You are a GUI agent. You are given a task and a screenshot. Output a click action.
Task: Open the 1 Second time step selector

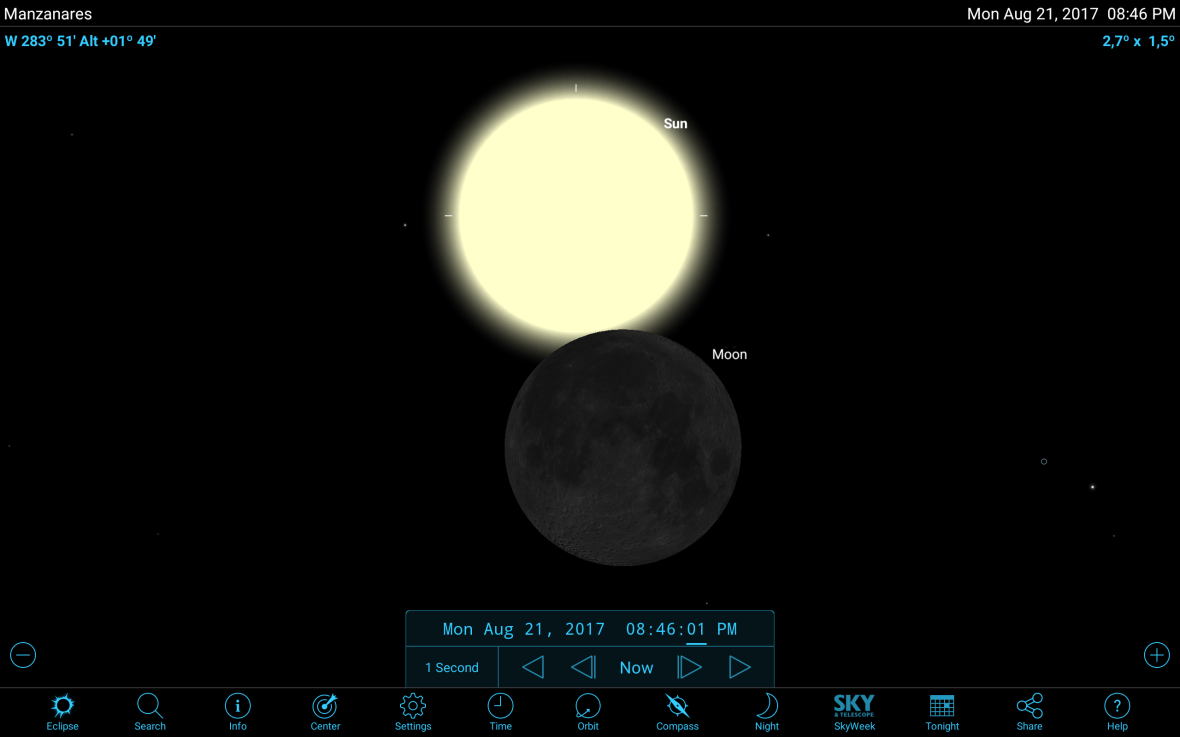[x=451, y=666]
